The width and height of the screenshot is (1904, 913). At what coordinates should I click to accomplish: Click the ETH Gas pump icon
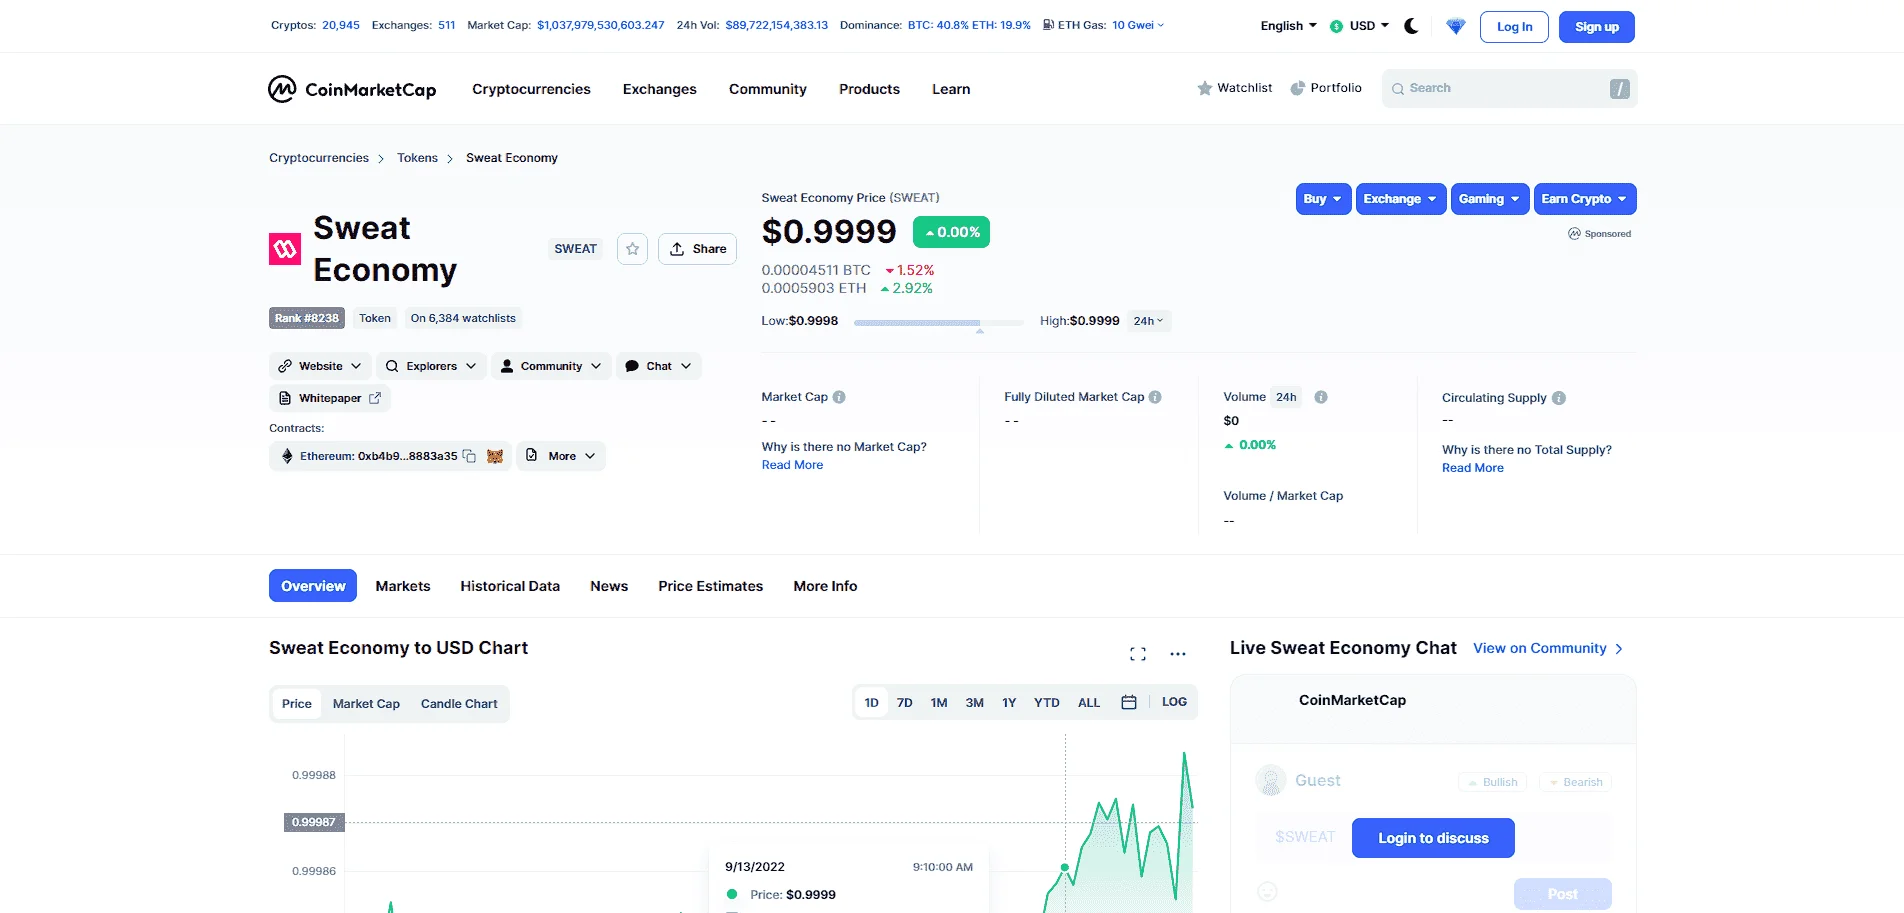[x=1048, y=25]
